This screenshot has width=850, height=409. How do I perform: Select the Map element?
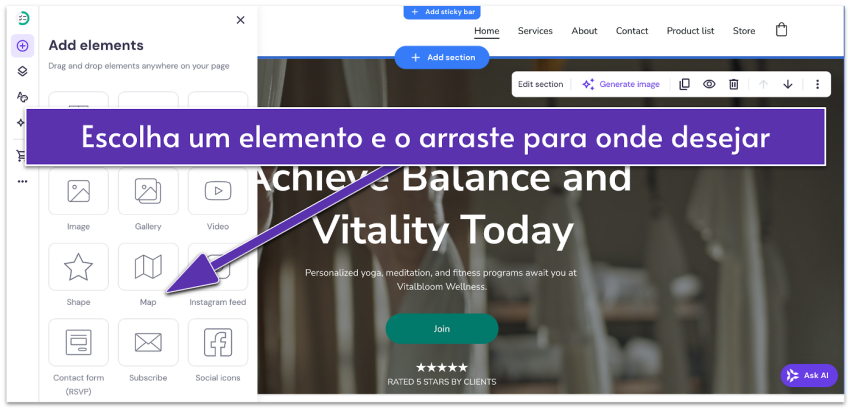click(x=148, y=266)
